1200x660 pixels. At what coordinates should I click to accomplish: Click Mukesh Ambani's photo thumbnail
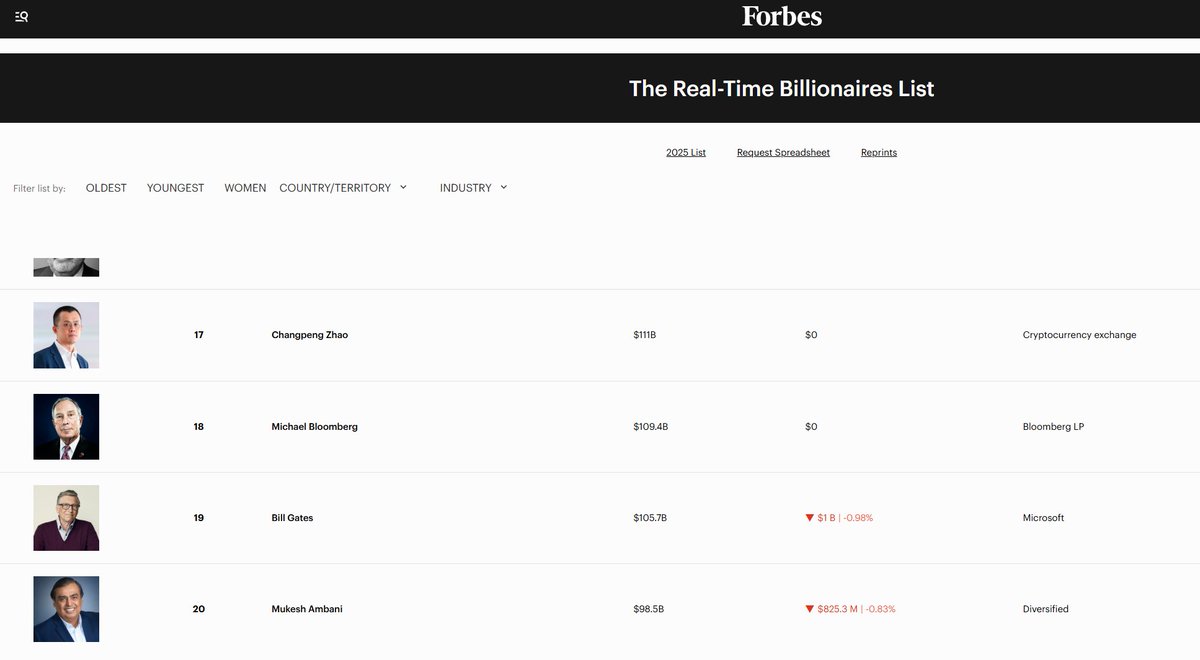click(x=66, y=609)
